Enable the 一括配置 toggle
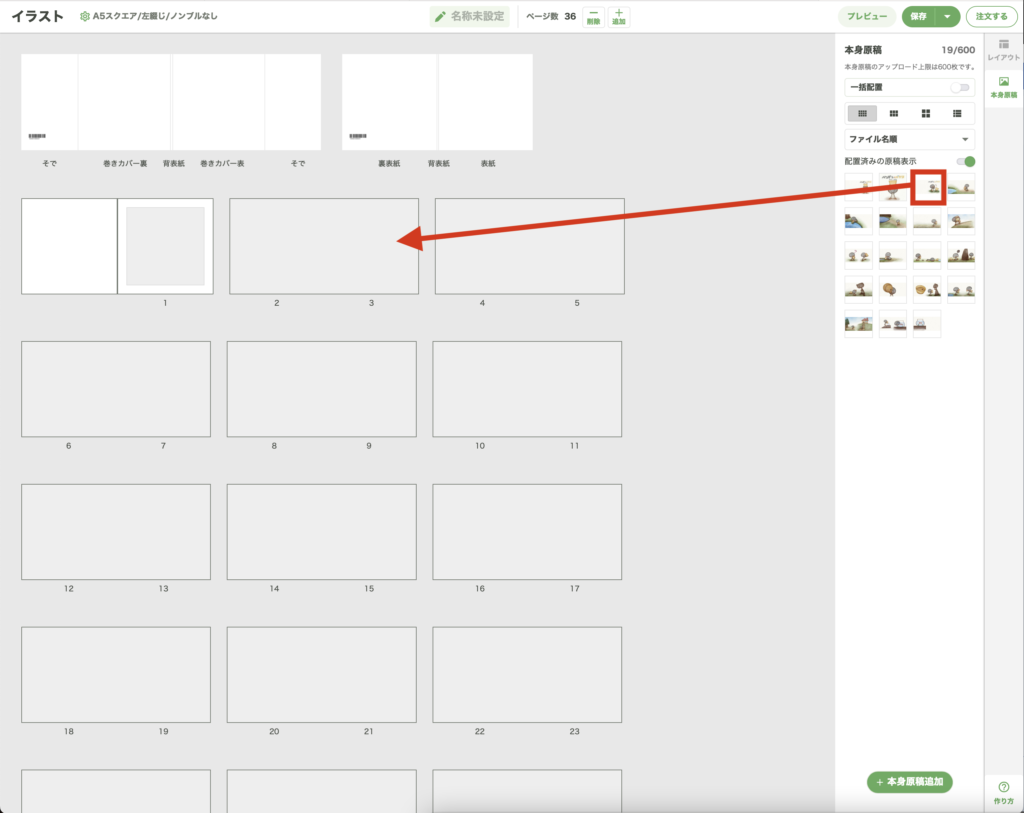 tap(962, 87)
